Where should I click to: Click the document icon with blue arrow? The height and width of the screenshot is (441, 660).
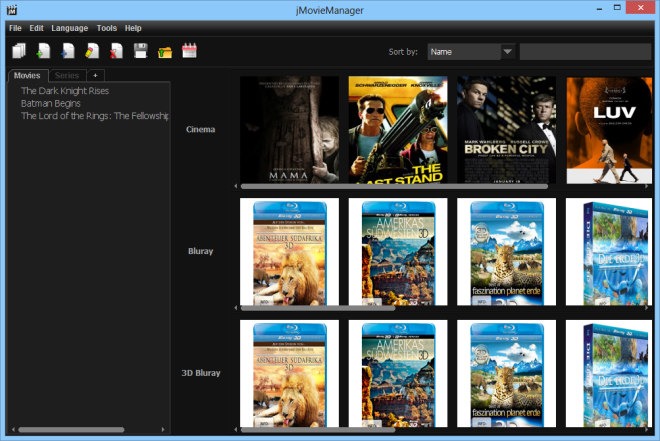67,51
